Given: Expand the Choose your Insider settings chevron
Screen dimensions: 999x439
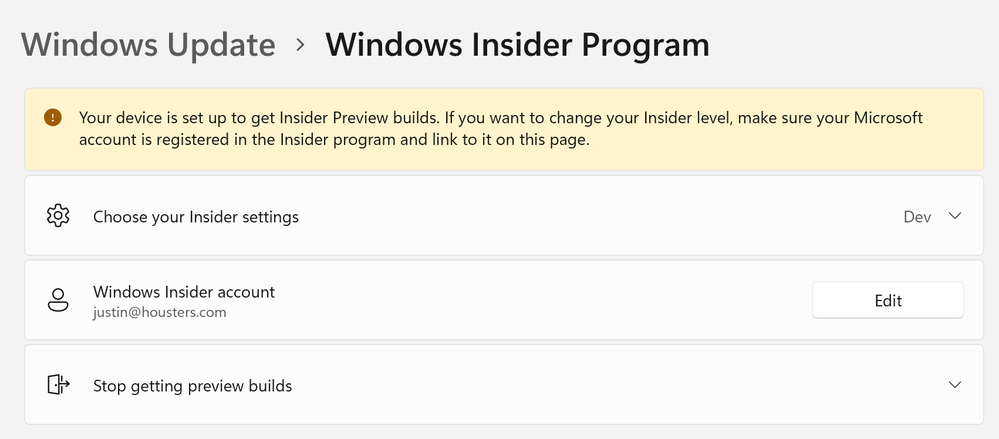Looking at the screenshot, I should pyautogui.click(x=954, y=216).
